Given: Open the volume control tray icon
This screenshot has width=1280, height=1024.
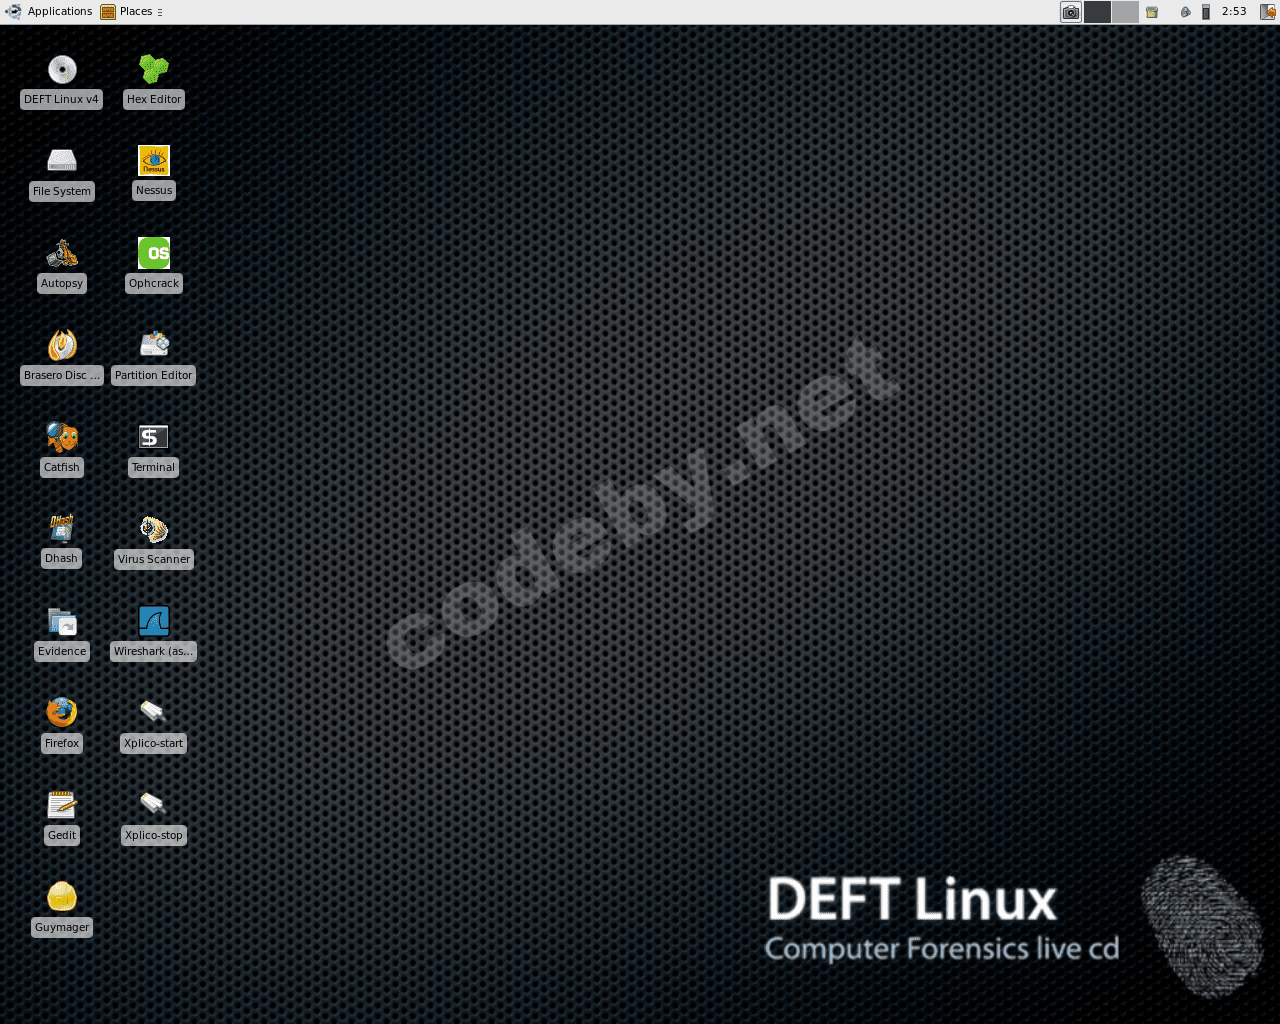Looking at the screenshot, I should (1185, 12).
